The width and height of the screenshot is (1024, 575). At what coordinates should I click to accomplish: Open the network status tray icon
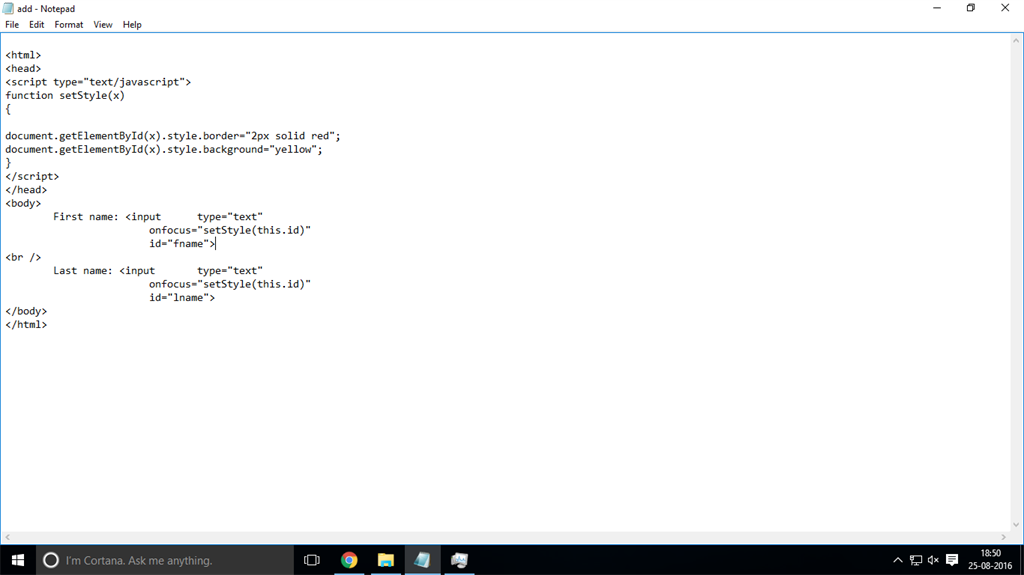point(916,560)
